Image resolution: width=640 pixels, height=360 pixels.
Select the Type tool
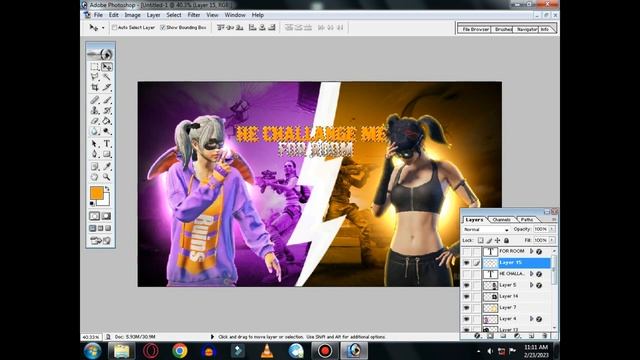(x=107, y=144)
